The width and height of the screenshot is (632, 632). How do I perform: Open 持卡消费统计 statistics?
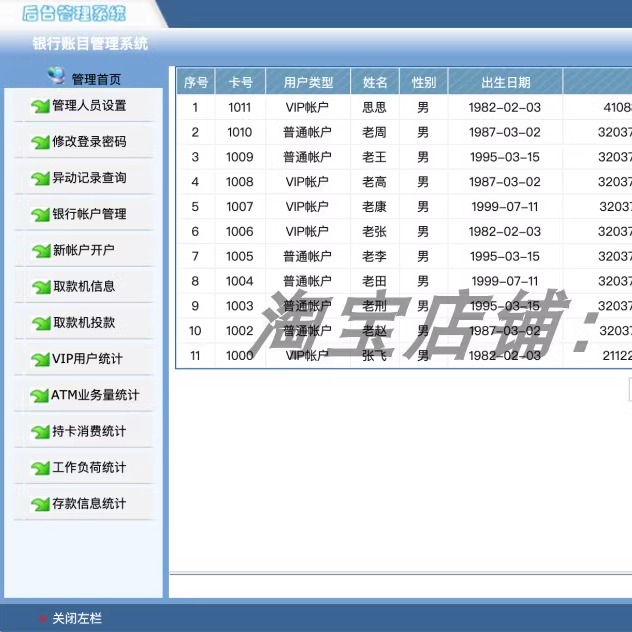[89, 431]
